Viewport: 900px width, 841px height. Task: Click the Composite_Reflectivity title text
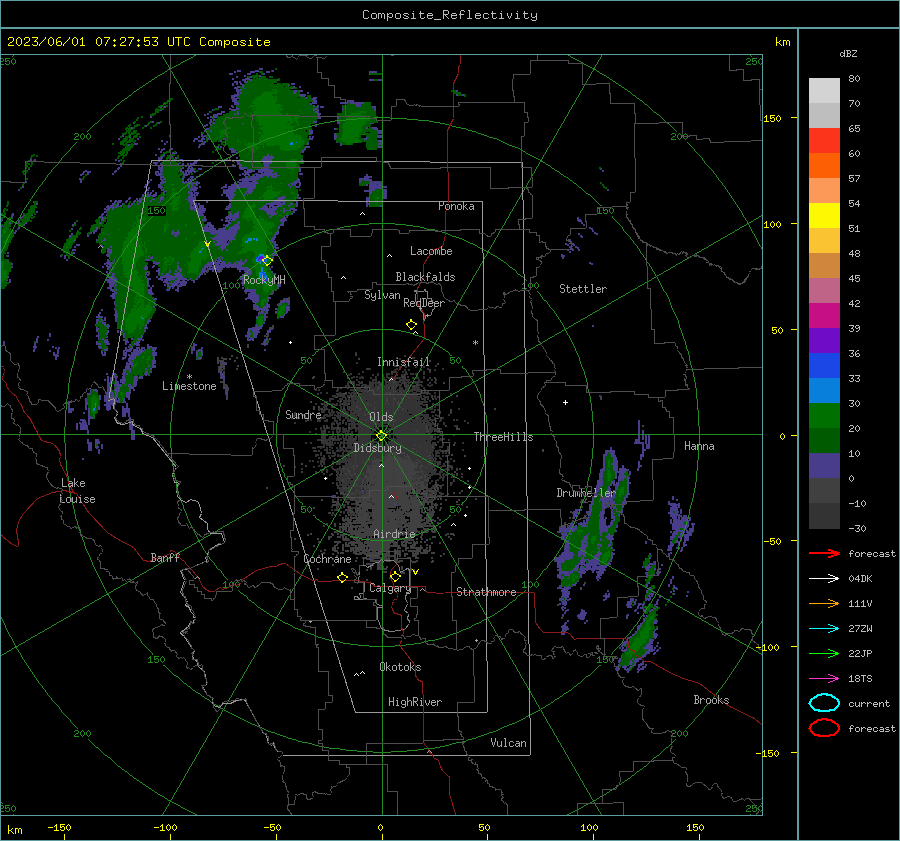(x=449, y=15)
